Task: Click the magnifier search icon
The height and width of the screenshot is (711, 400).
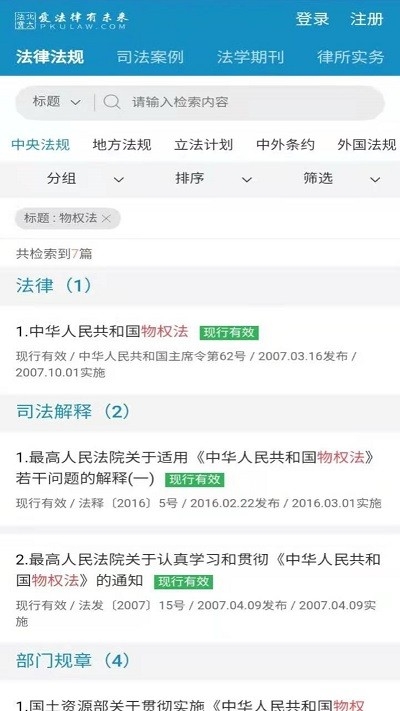Action: [112, 102]
